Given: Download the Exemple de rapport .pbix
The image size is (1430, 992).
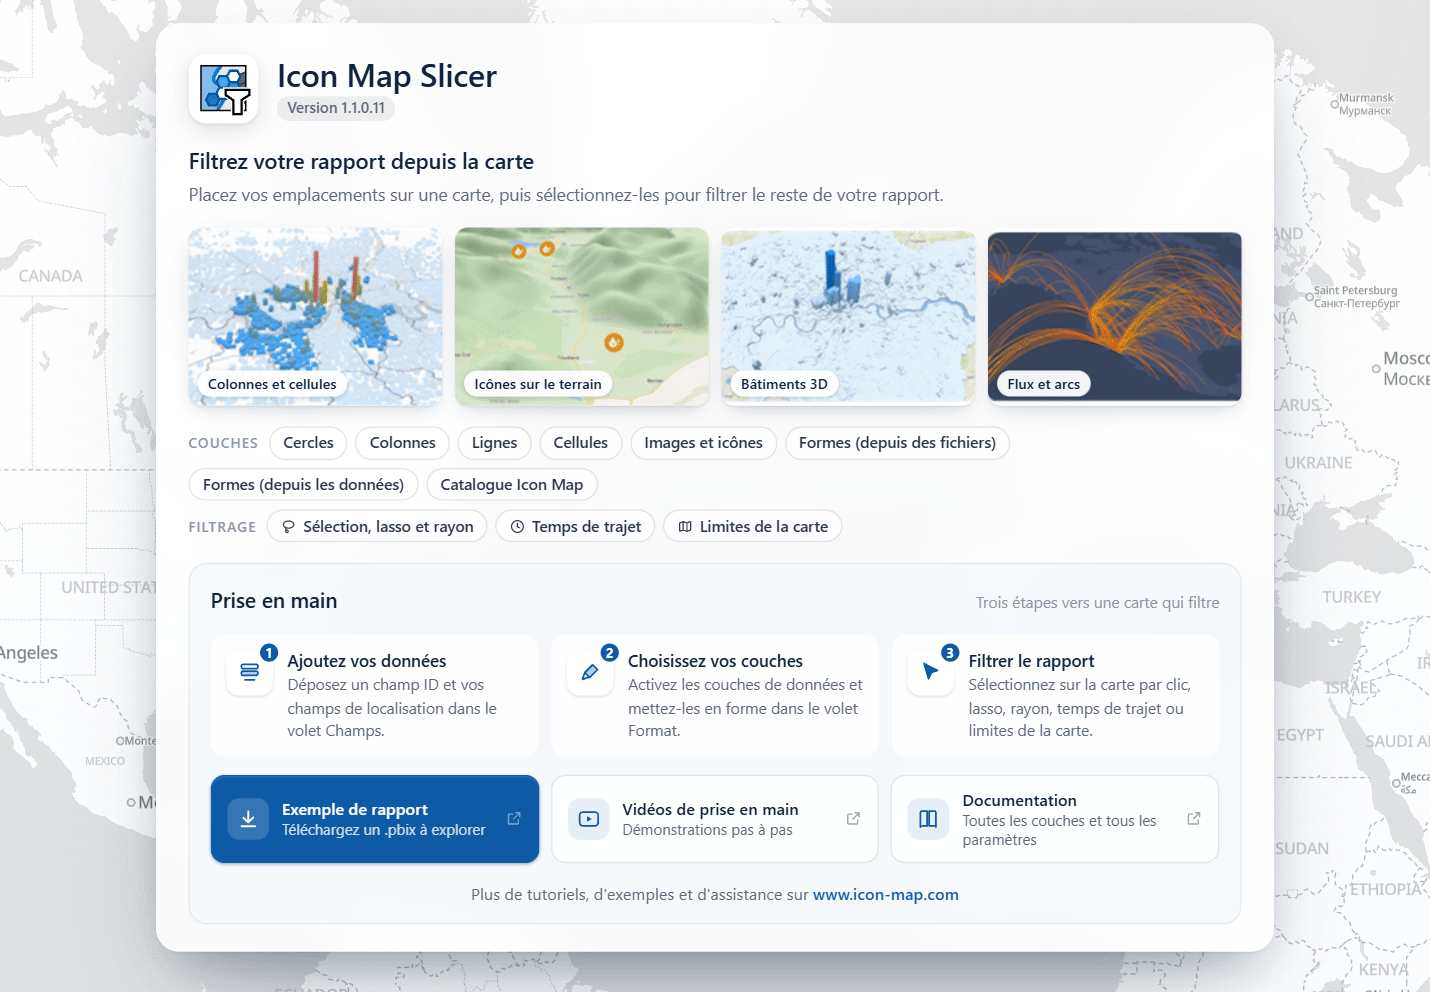Looking at the screenshot, I should click(375, 819).
